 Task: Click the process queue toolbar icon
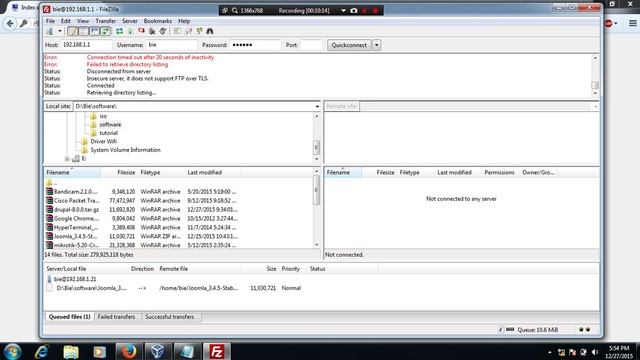coord(130,31)
